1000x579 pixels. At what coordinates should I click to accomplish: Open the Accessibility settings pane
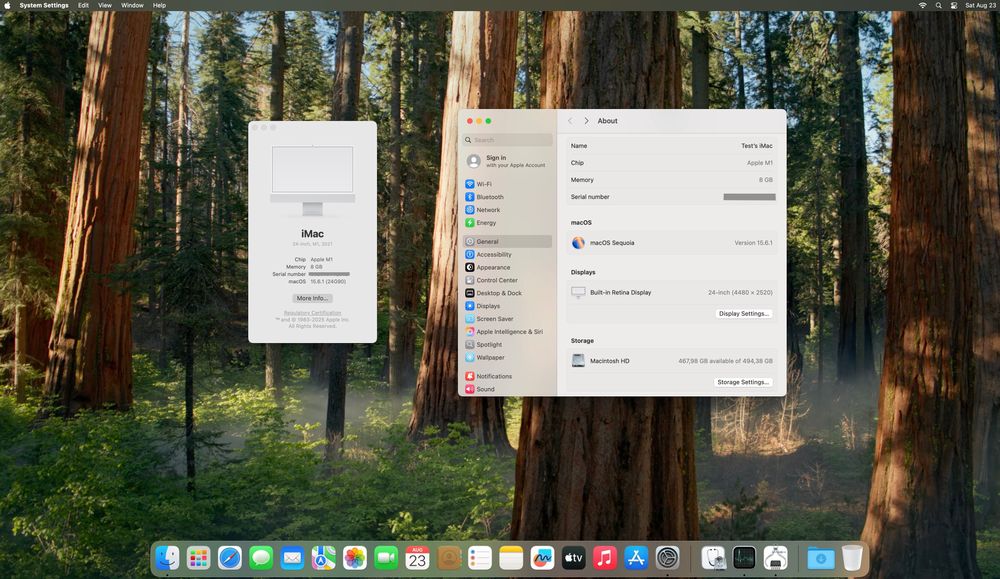493,255
